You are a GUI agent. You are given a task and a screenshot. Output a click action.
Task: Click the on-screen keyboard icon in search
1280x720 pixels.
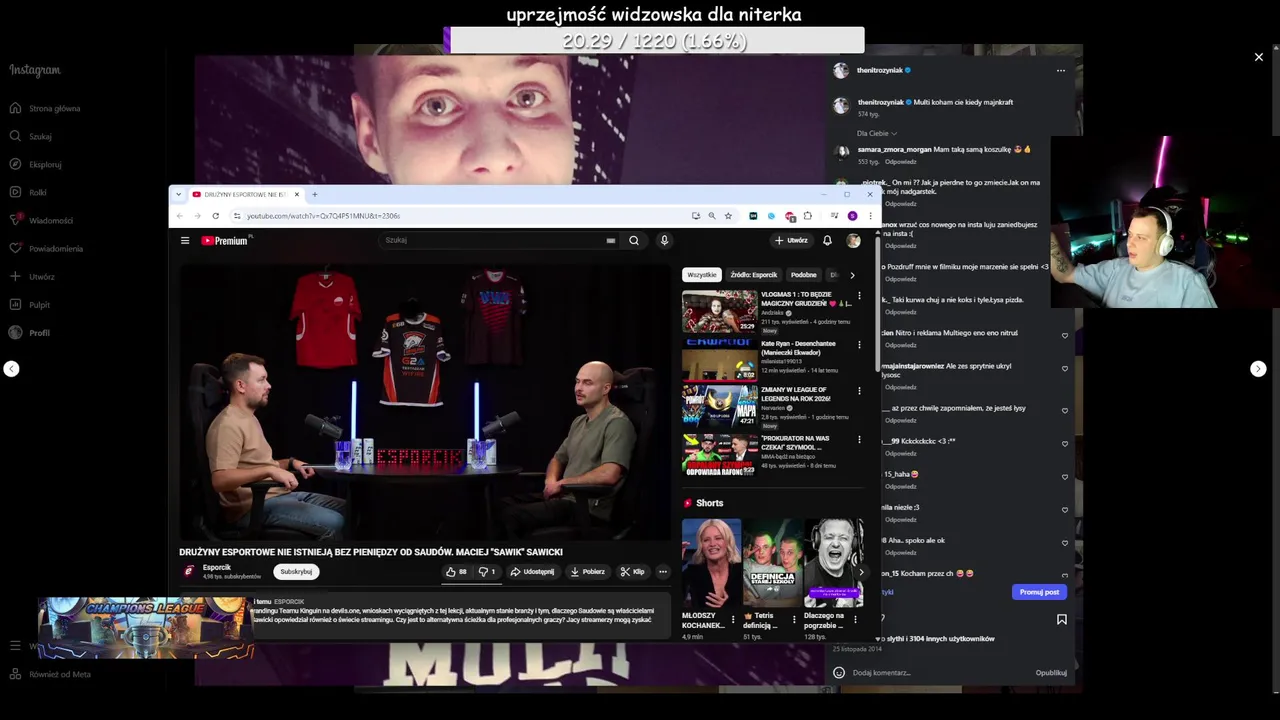click(x=610, y=240)
